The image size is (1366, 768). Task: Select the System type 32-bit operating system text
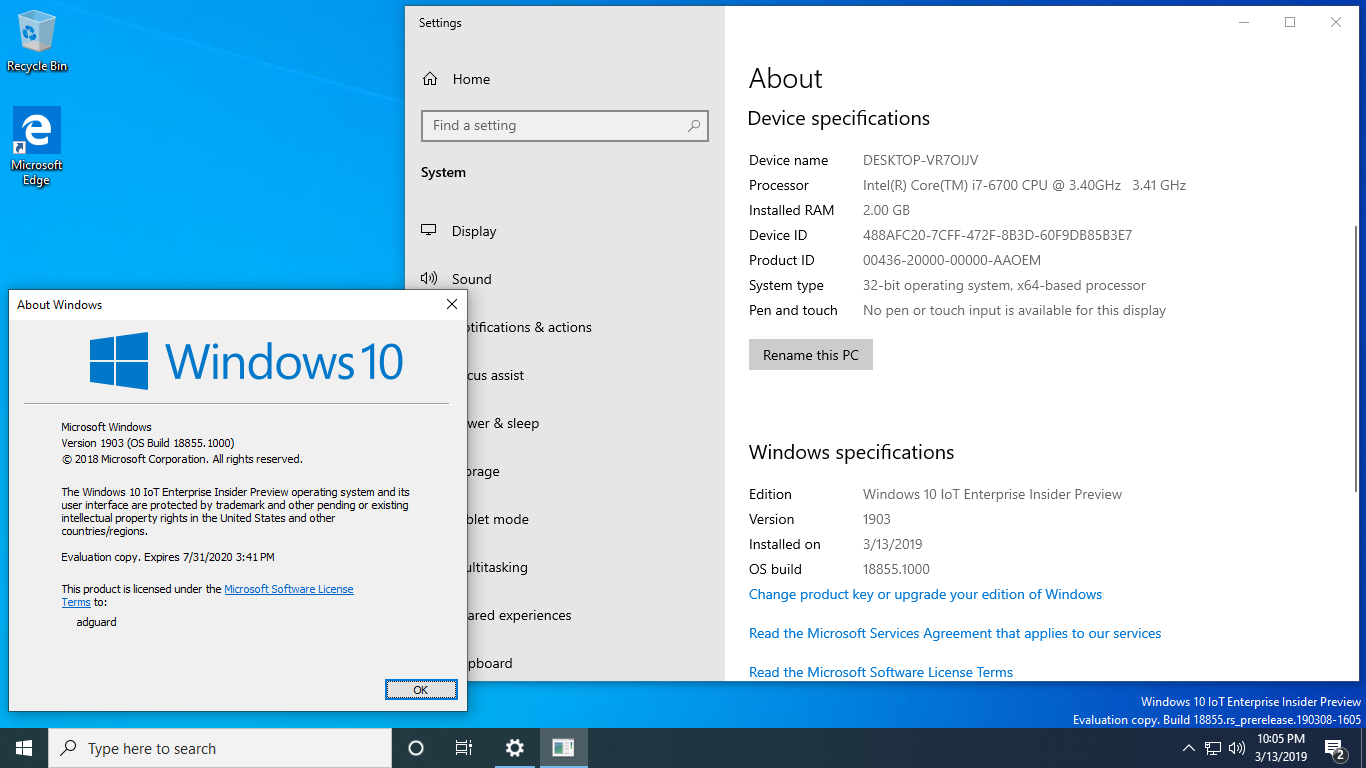(1004, 285)
